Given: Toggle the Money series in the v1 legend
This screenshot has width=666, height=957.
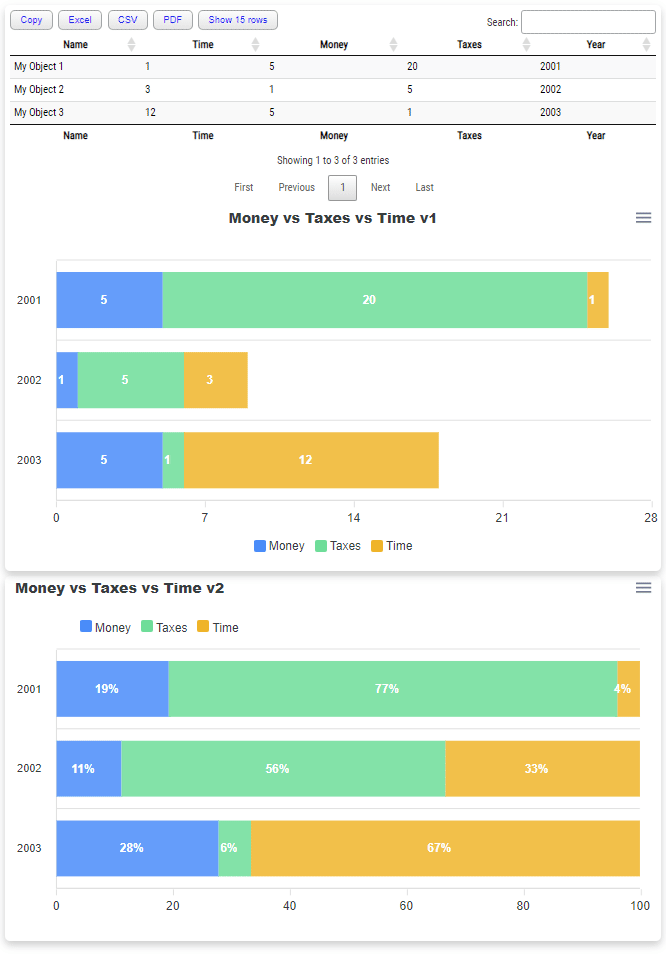Looking at the screenshot, I should (279, 545).
